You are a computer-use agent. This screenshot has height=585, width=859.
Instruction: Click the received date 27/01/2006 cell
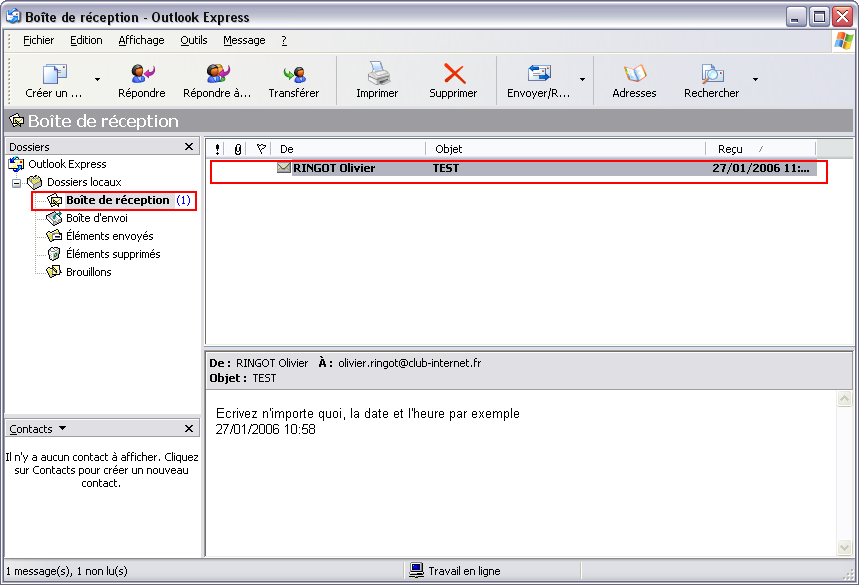click(x=760, y=168)
